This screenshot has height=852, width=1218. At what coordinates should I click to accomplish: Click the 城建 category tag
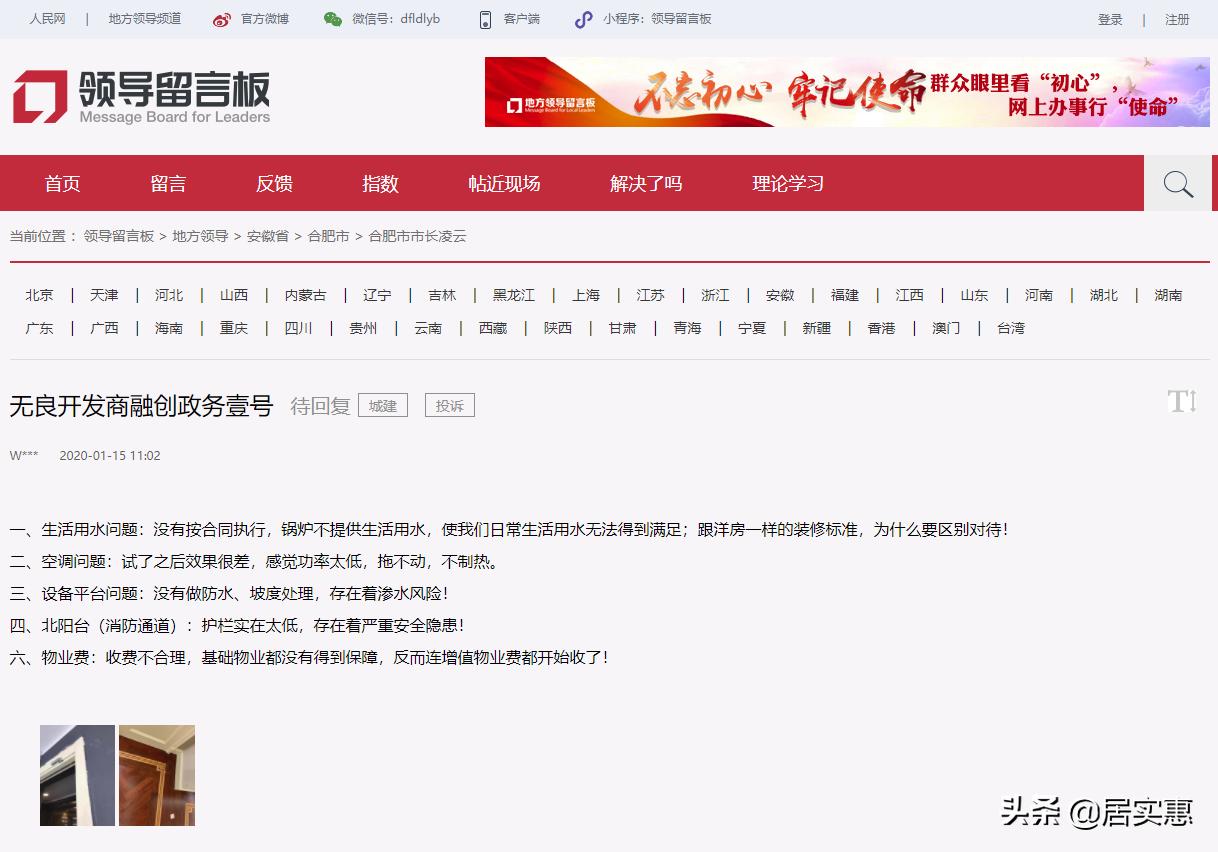[383, 405]
